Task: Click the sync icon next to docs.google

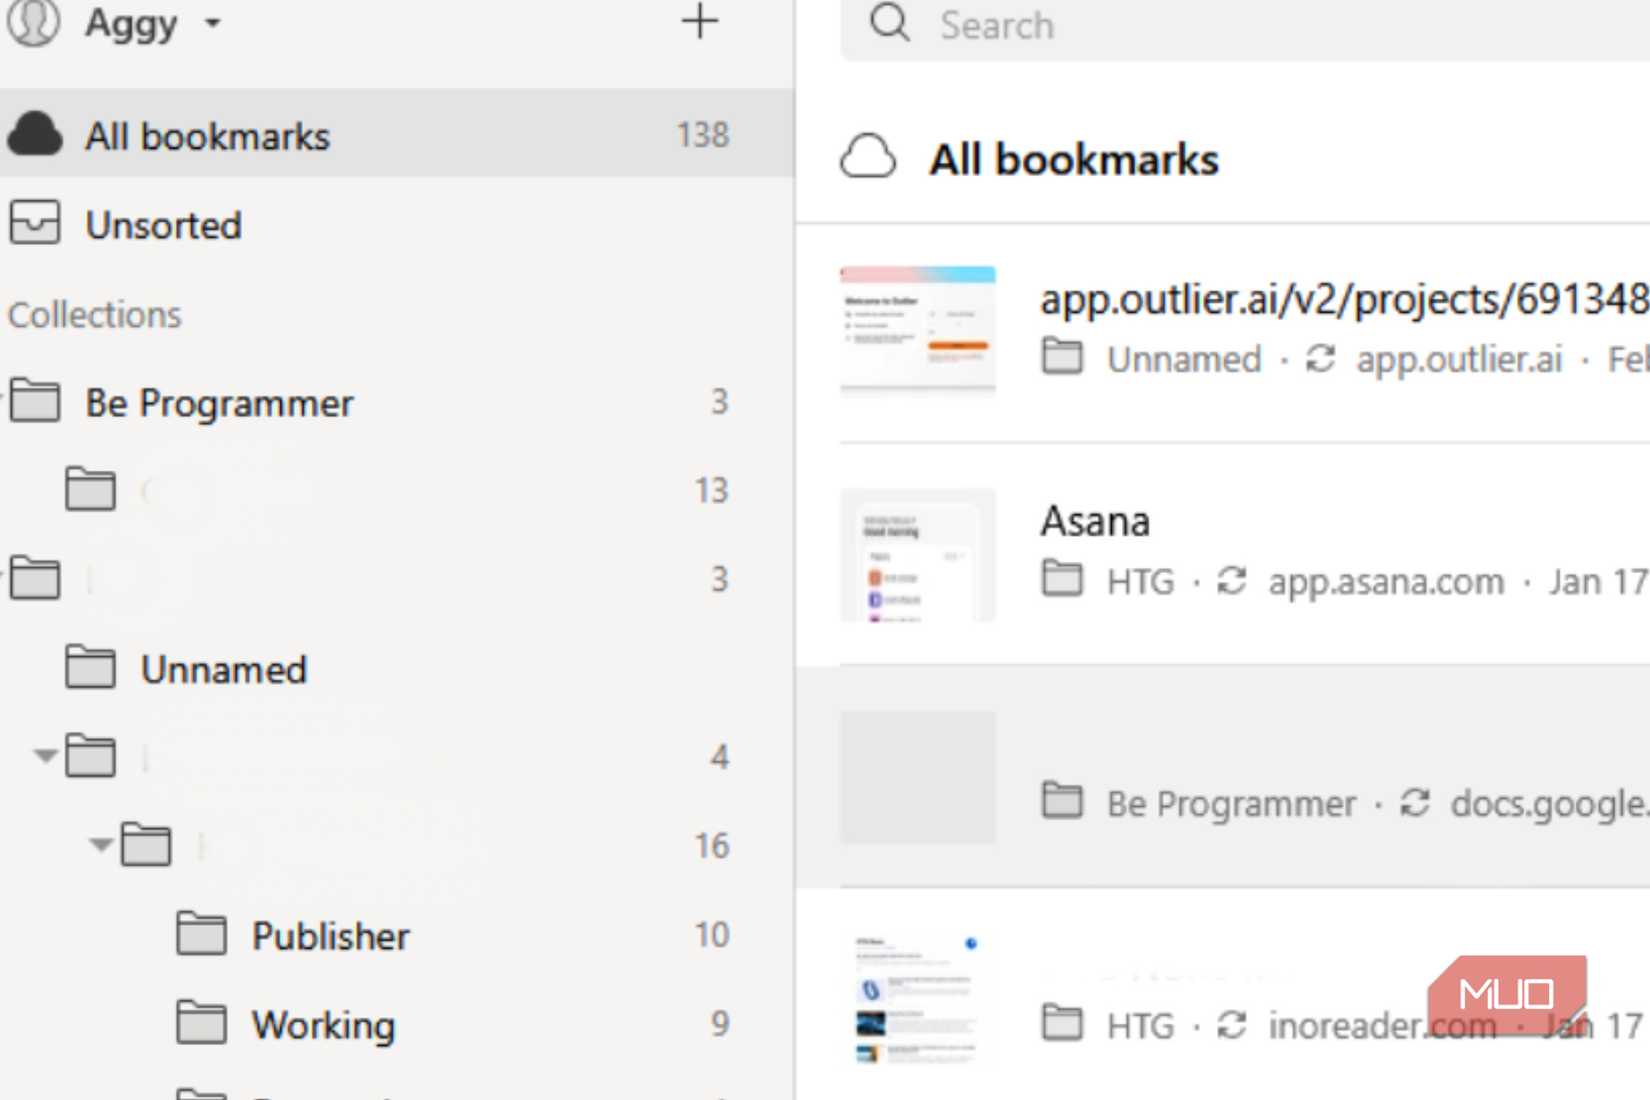Action: point(1414,802)
